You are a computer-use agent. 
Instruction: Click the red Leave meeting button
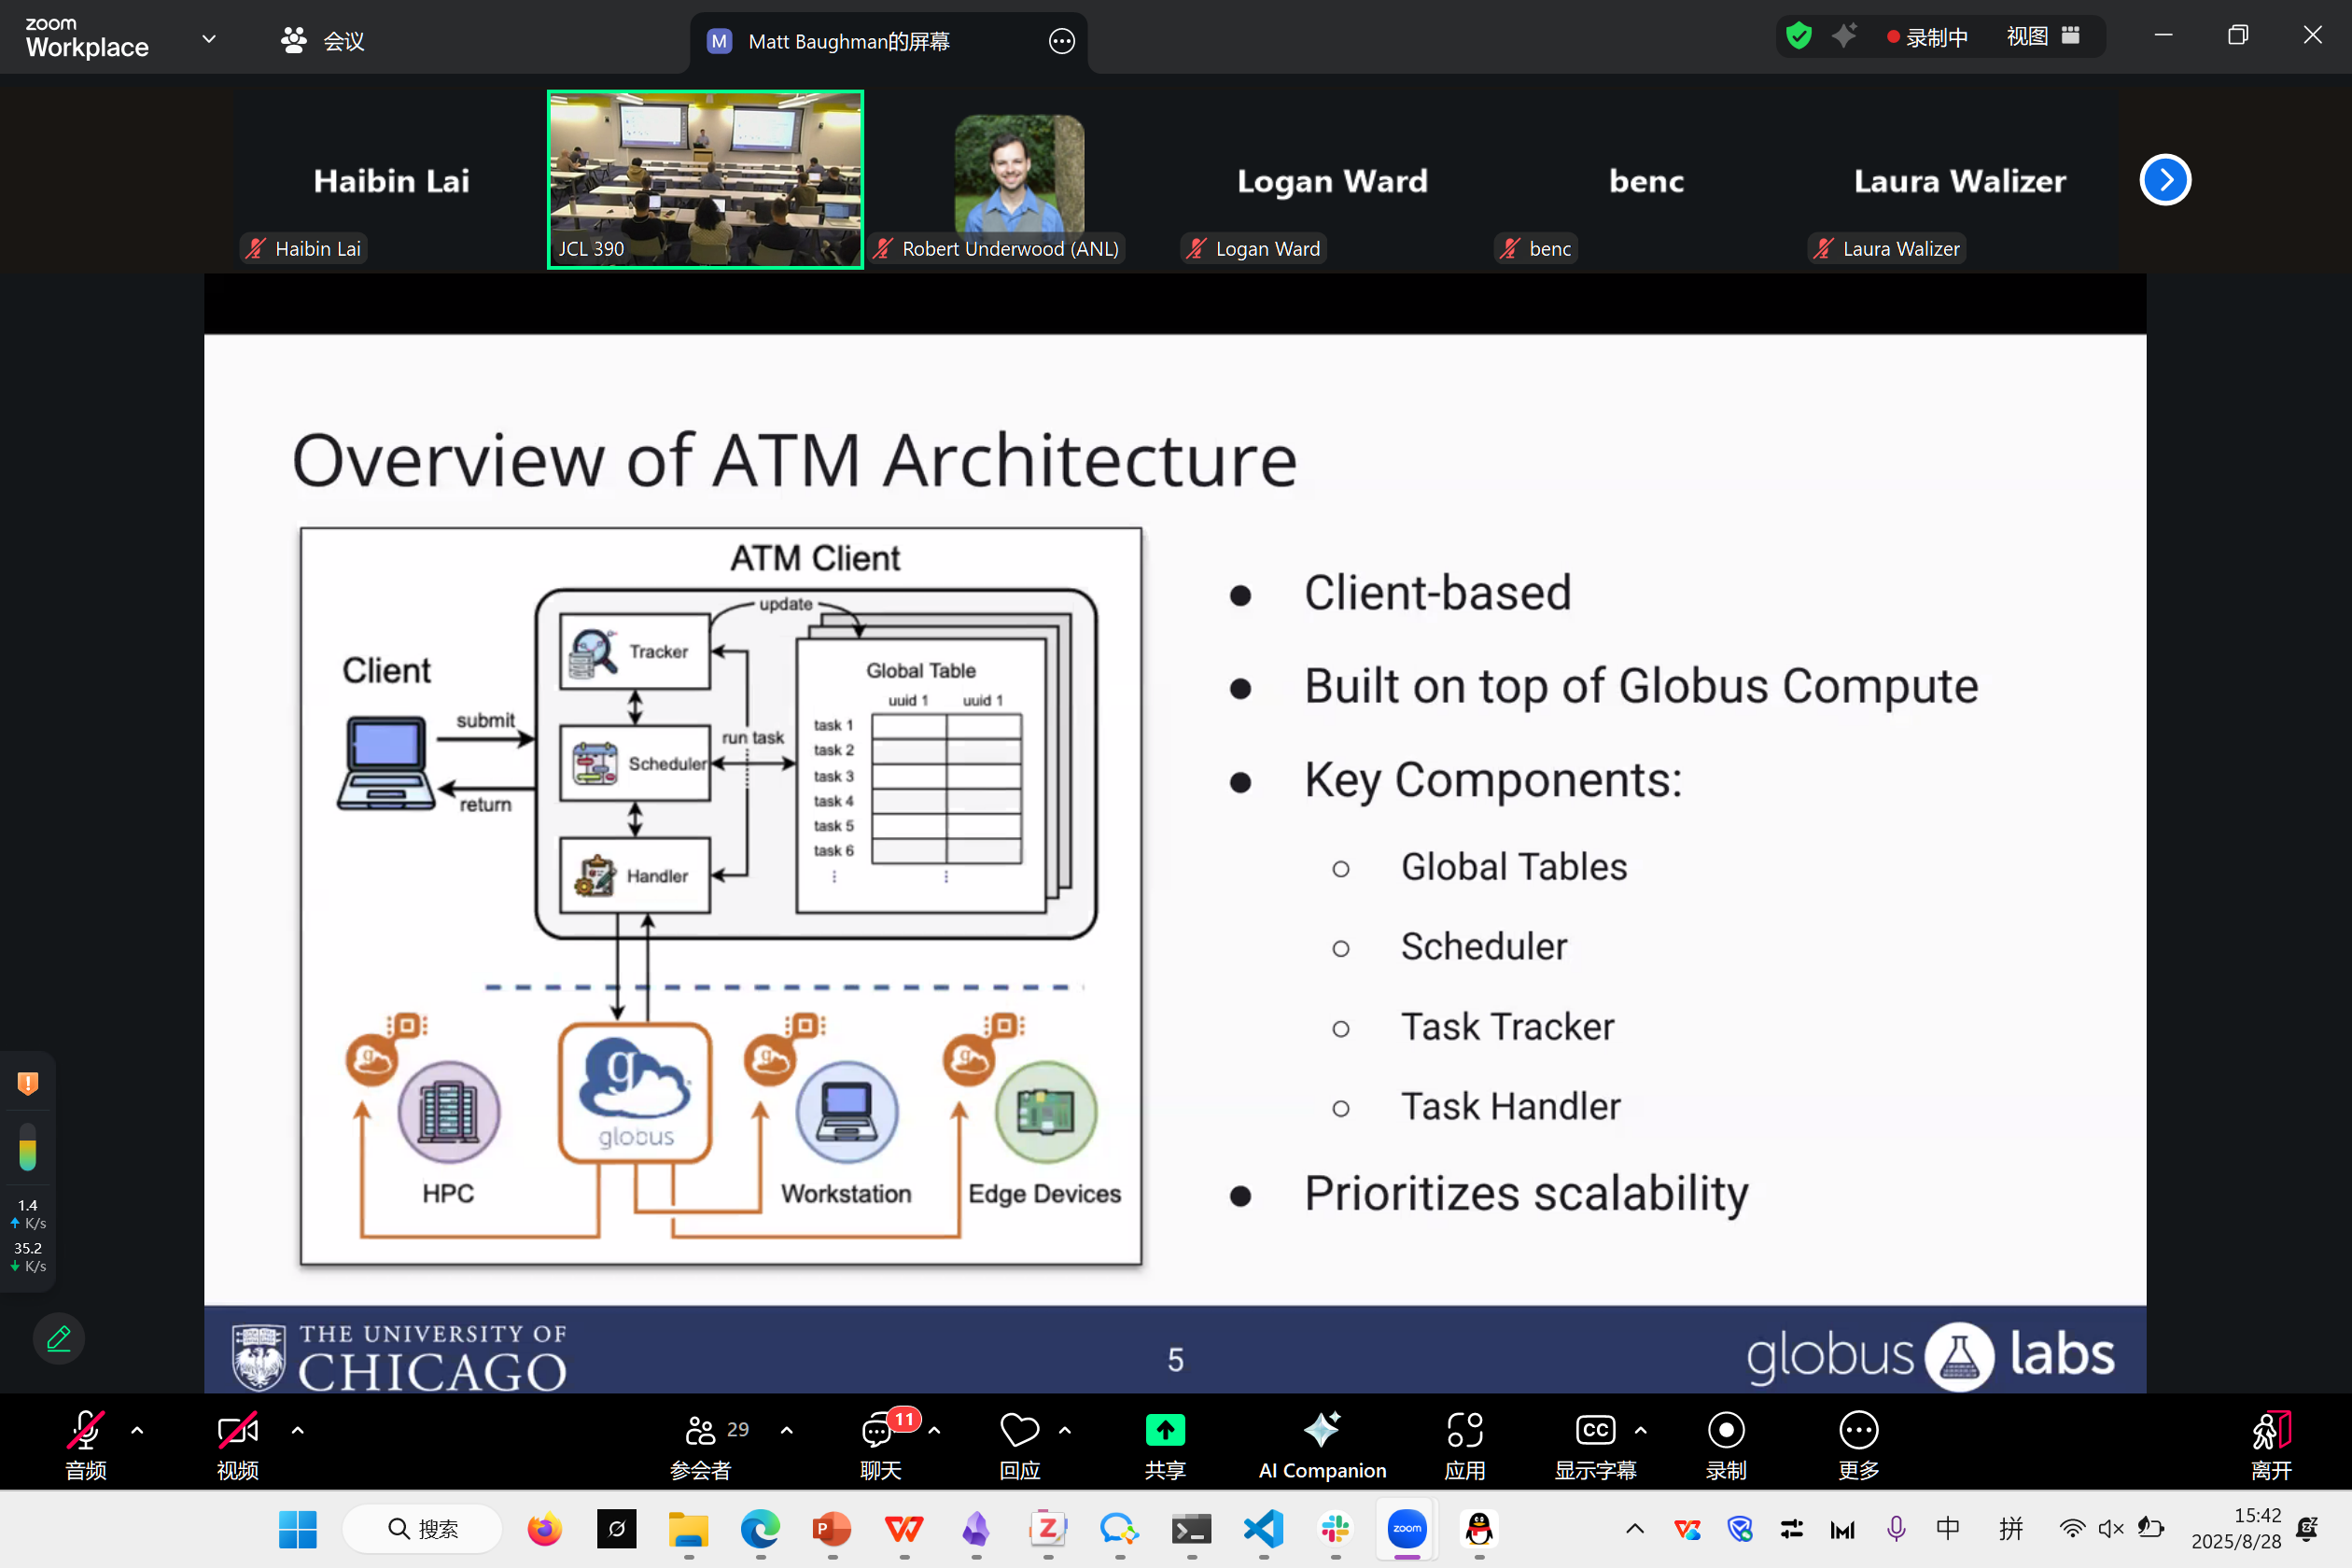(2271, 1446)
